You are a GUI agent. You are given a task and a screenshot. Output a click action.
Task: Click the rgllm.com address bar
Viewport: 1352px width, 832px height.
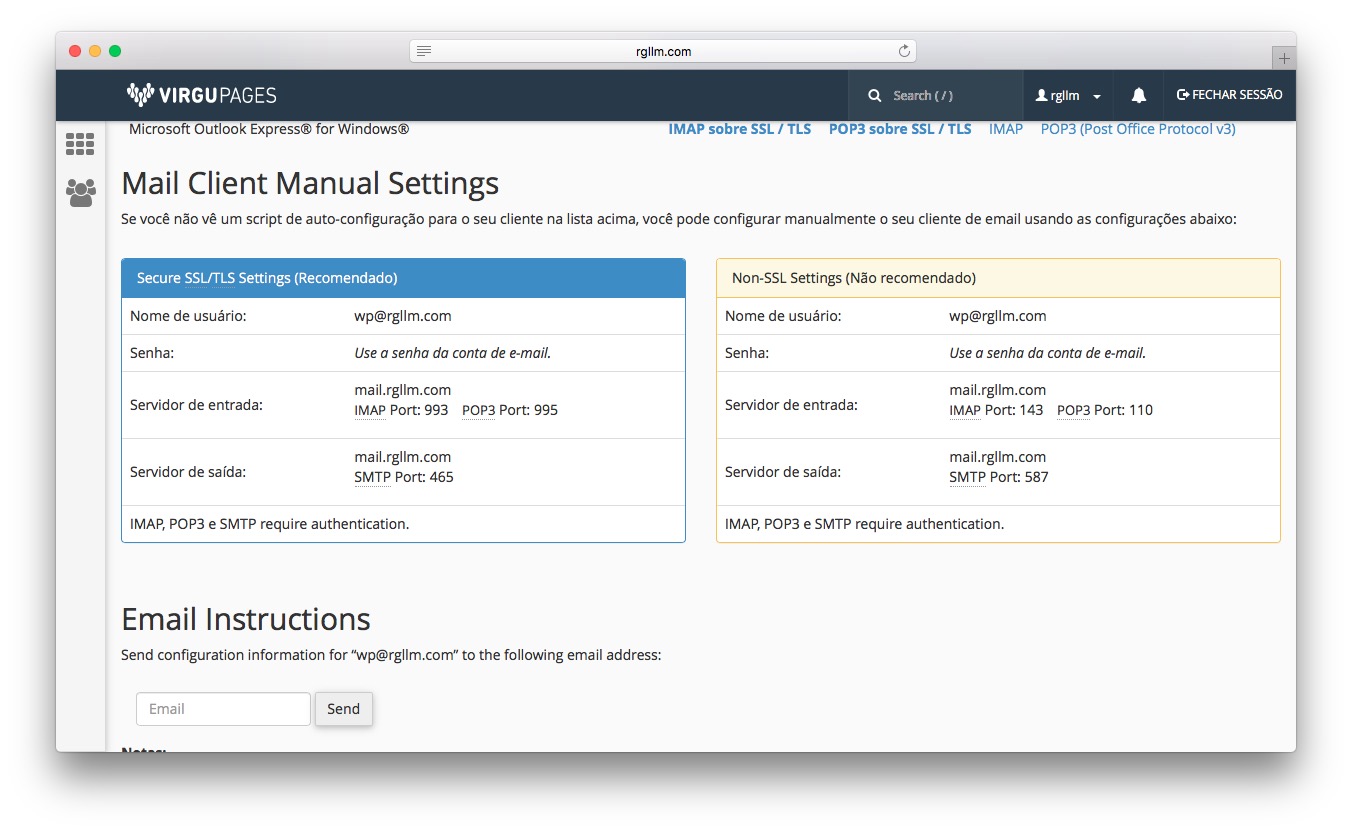[x=663, y=51]
